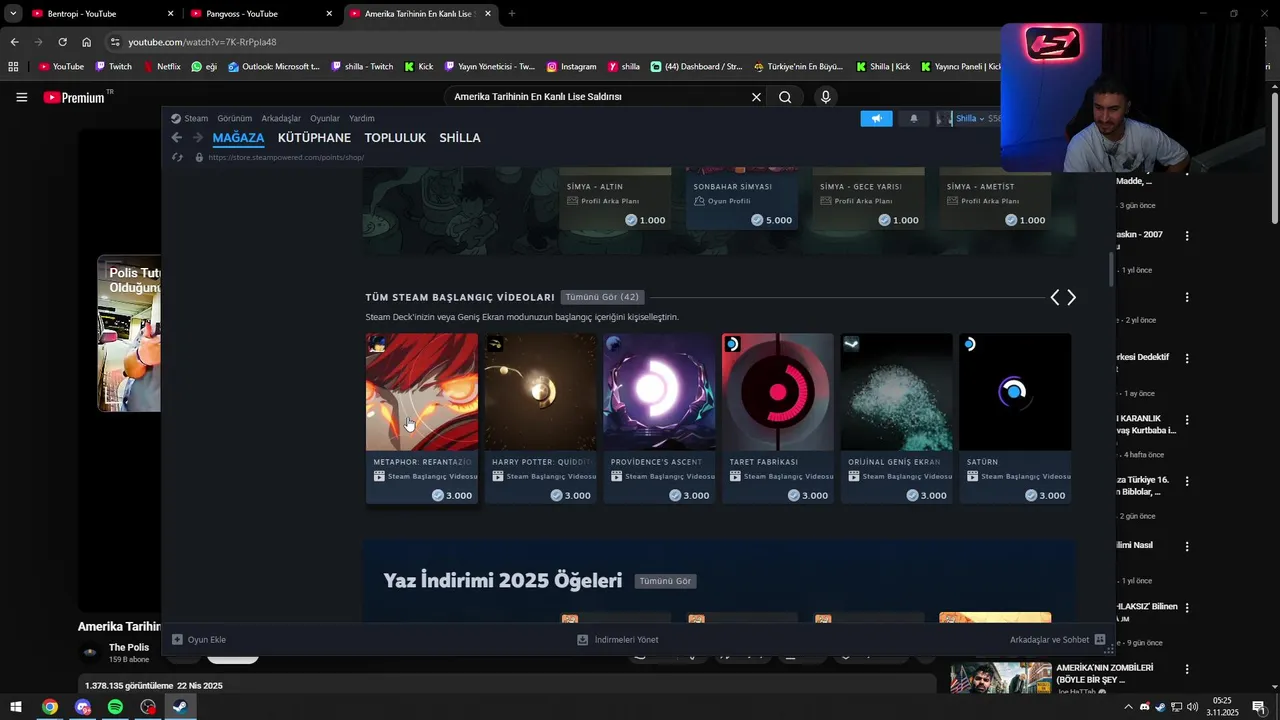Viewport: 1280px width, 720px height.
Task: Open the SHİLLA profile tab
Action: (460, 138)
